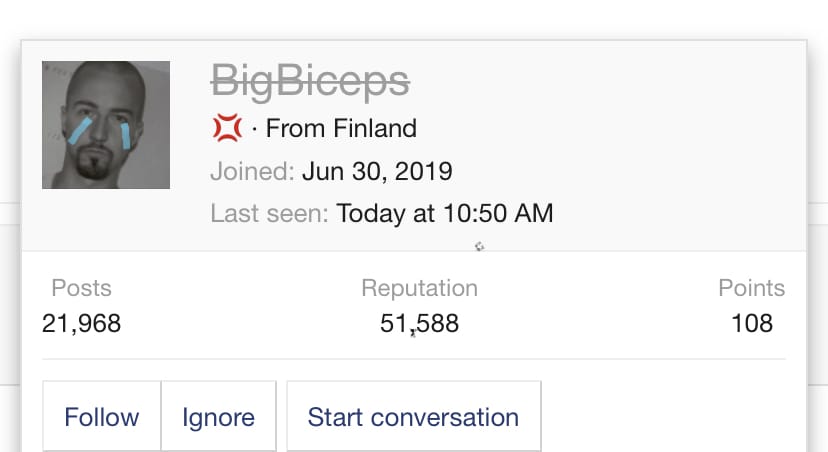
Task: Open BigBiceps' avatar picture
Action: pyautogui.click(x=106, y=125)
